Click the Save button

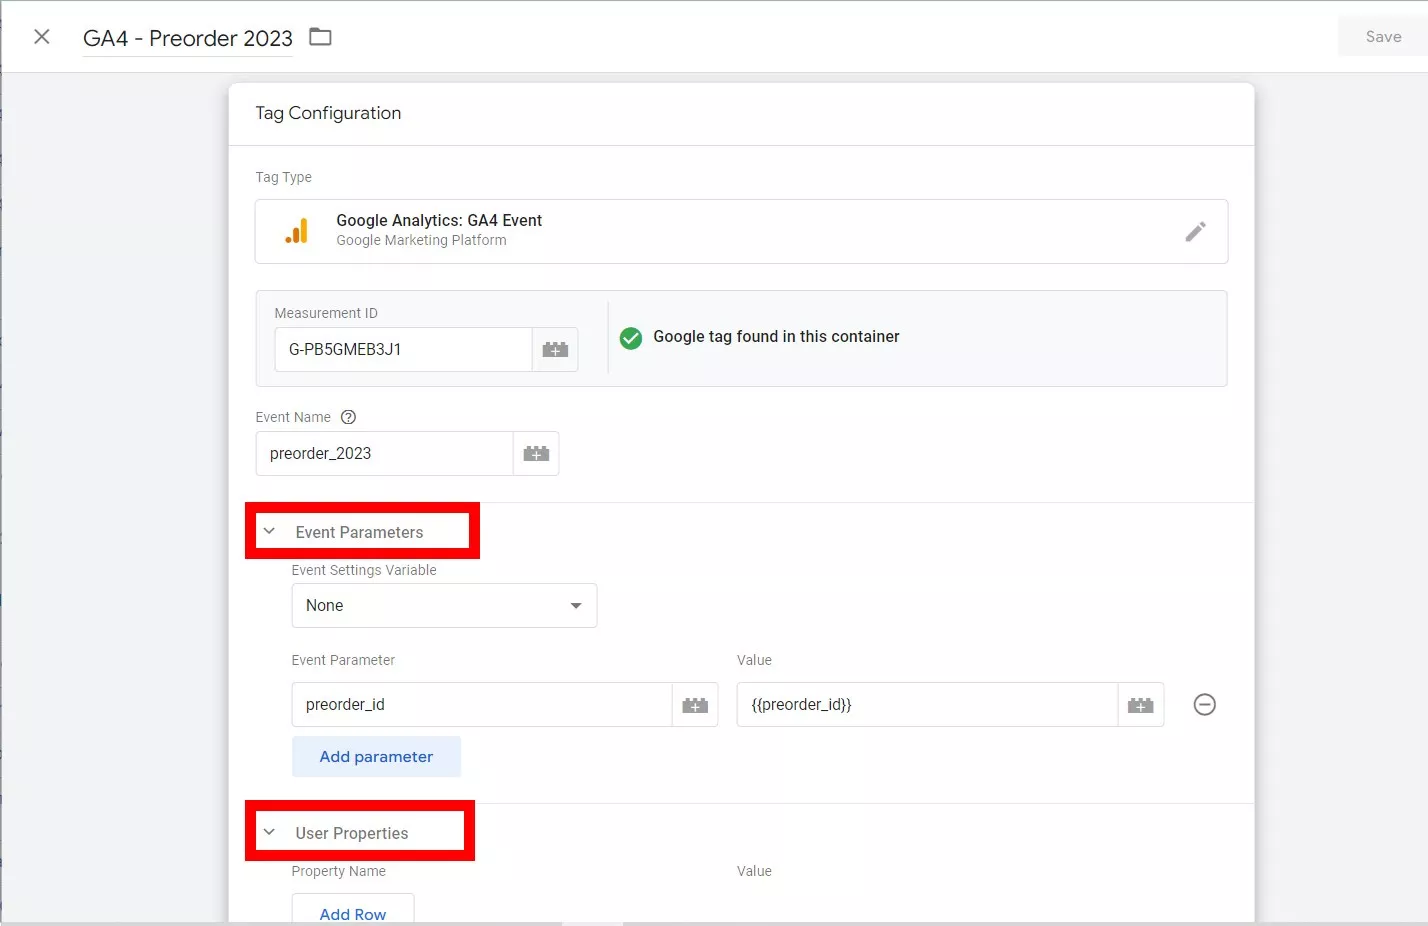1383,37
